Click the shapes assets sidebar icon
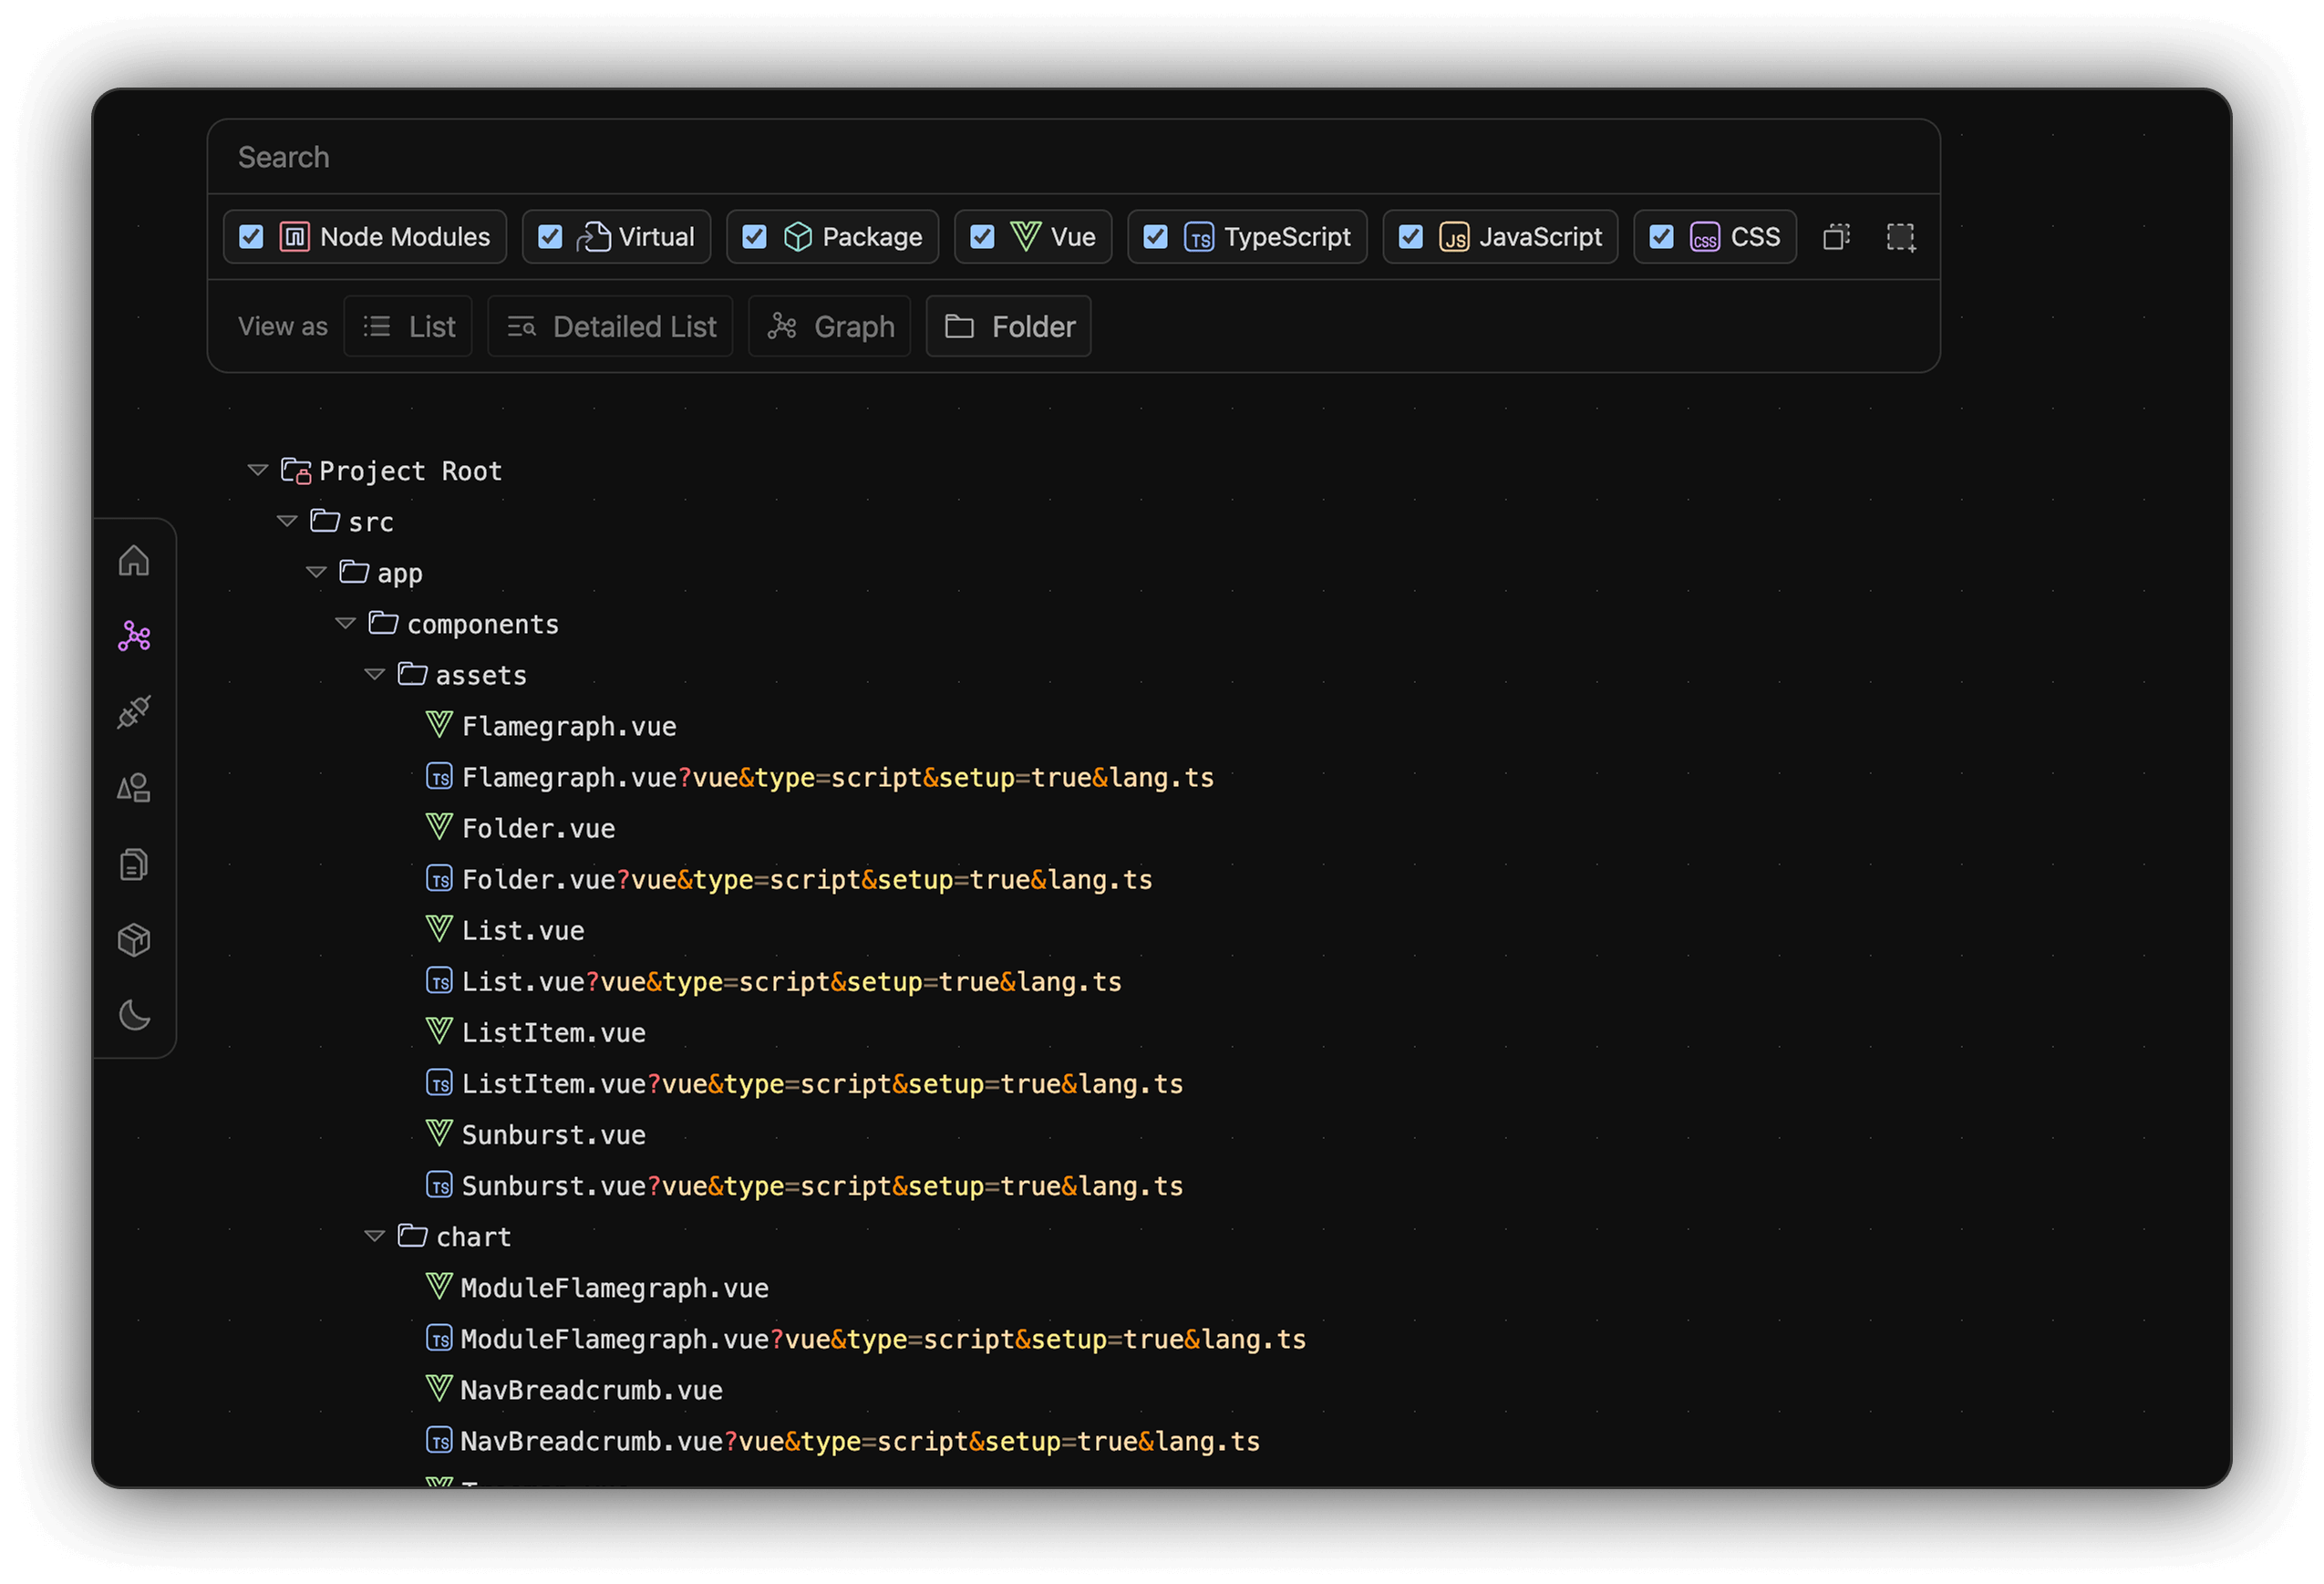 point(134,788)
